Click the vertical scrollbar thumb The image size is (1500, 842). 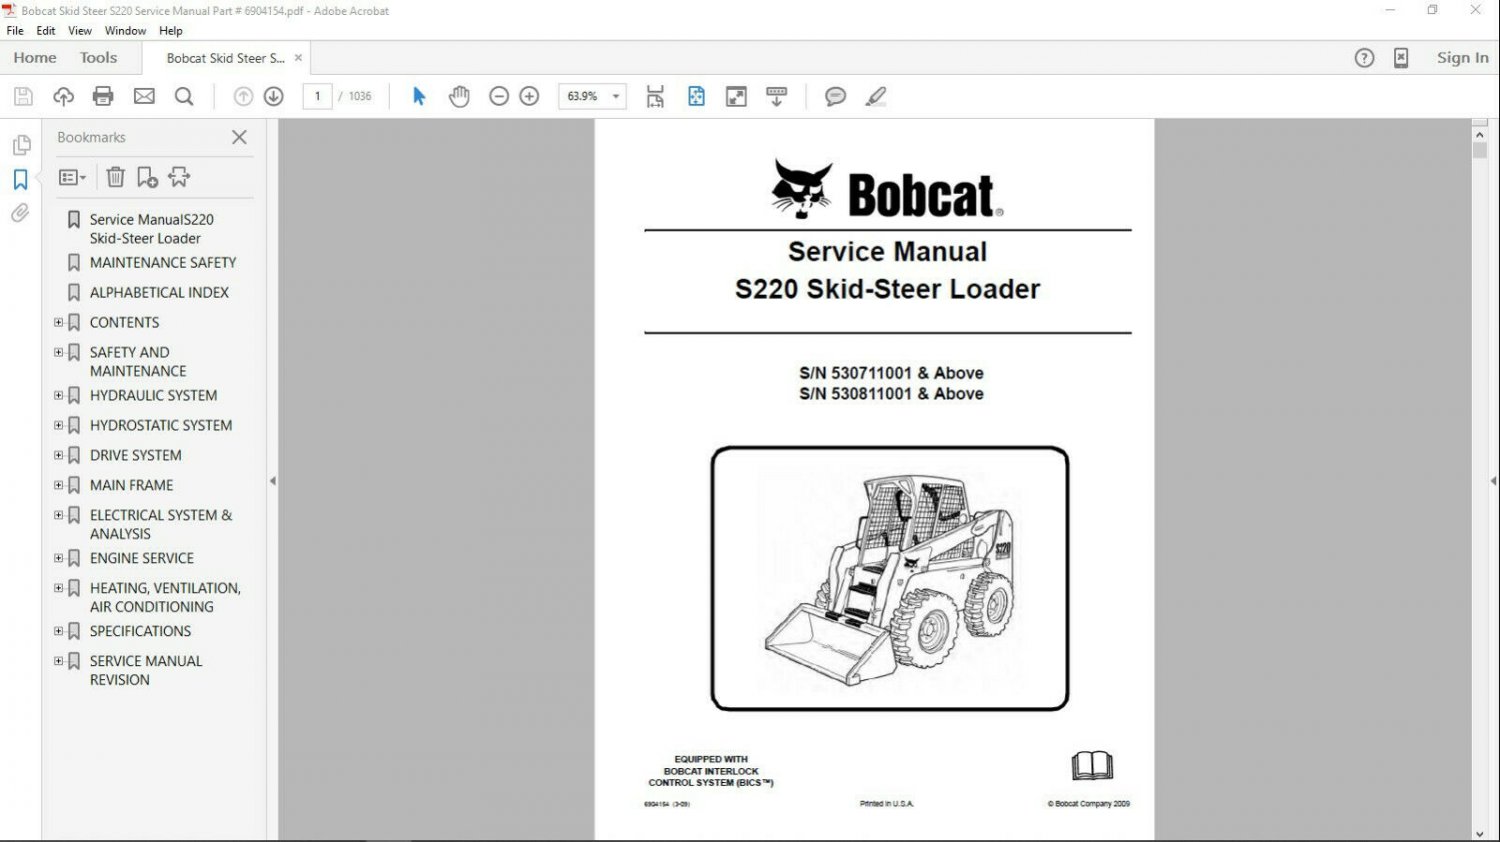tap(1480, 150)
